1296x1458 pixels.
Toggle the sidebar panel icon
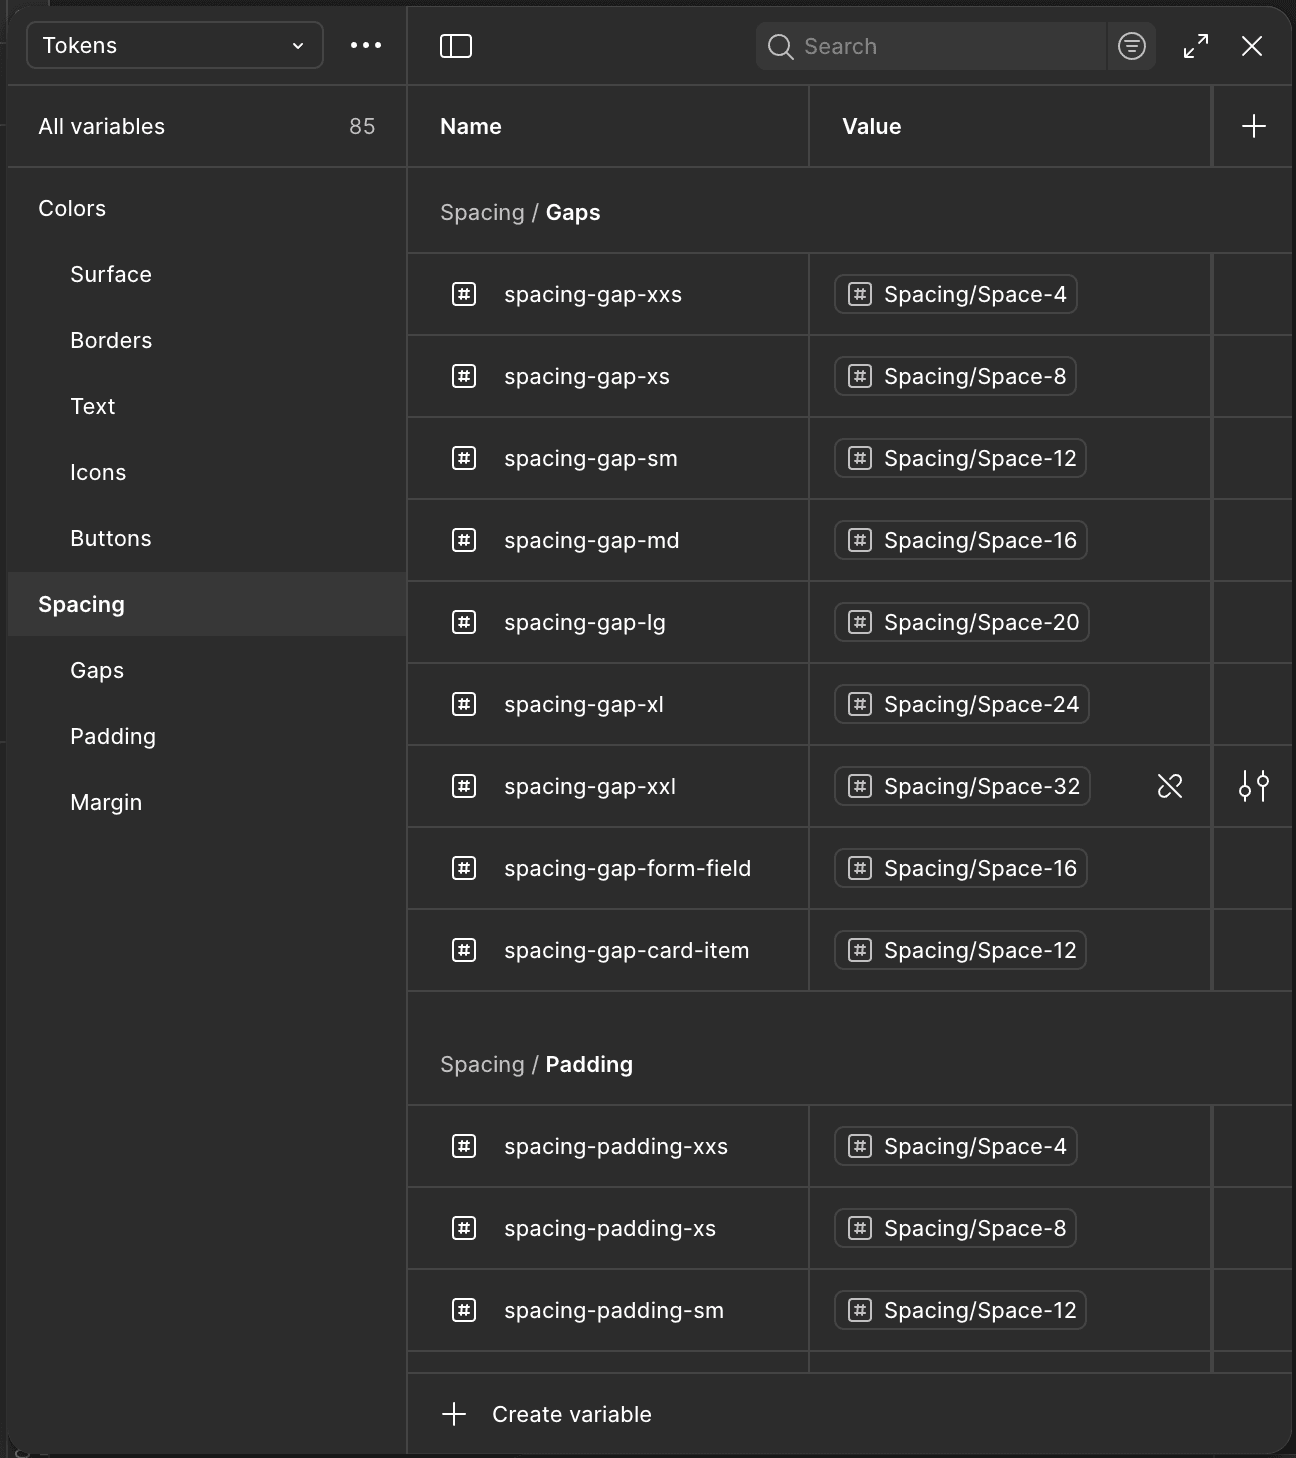coord(456,46)
